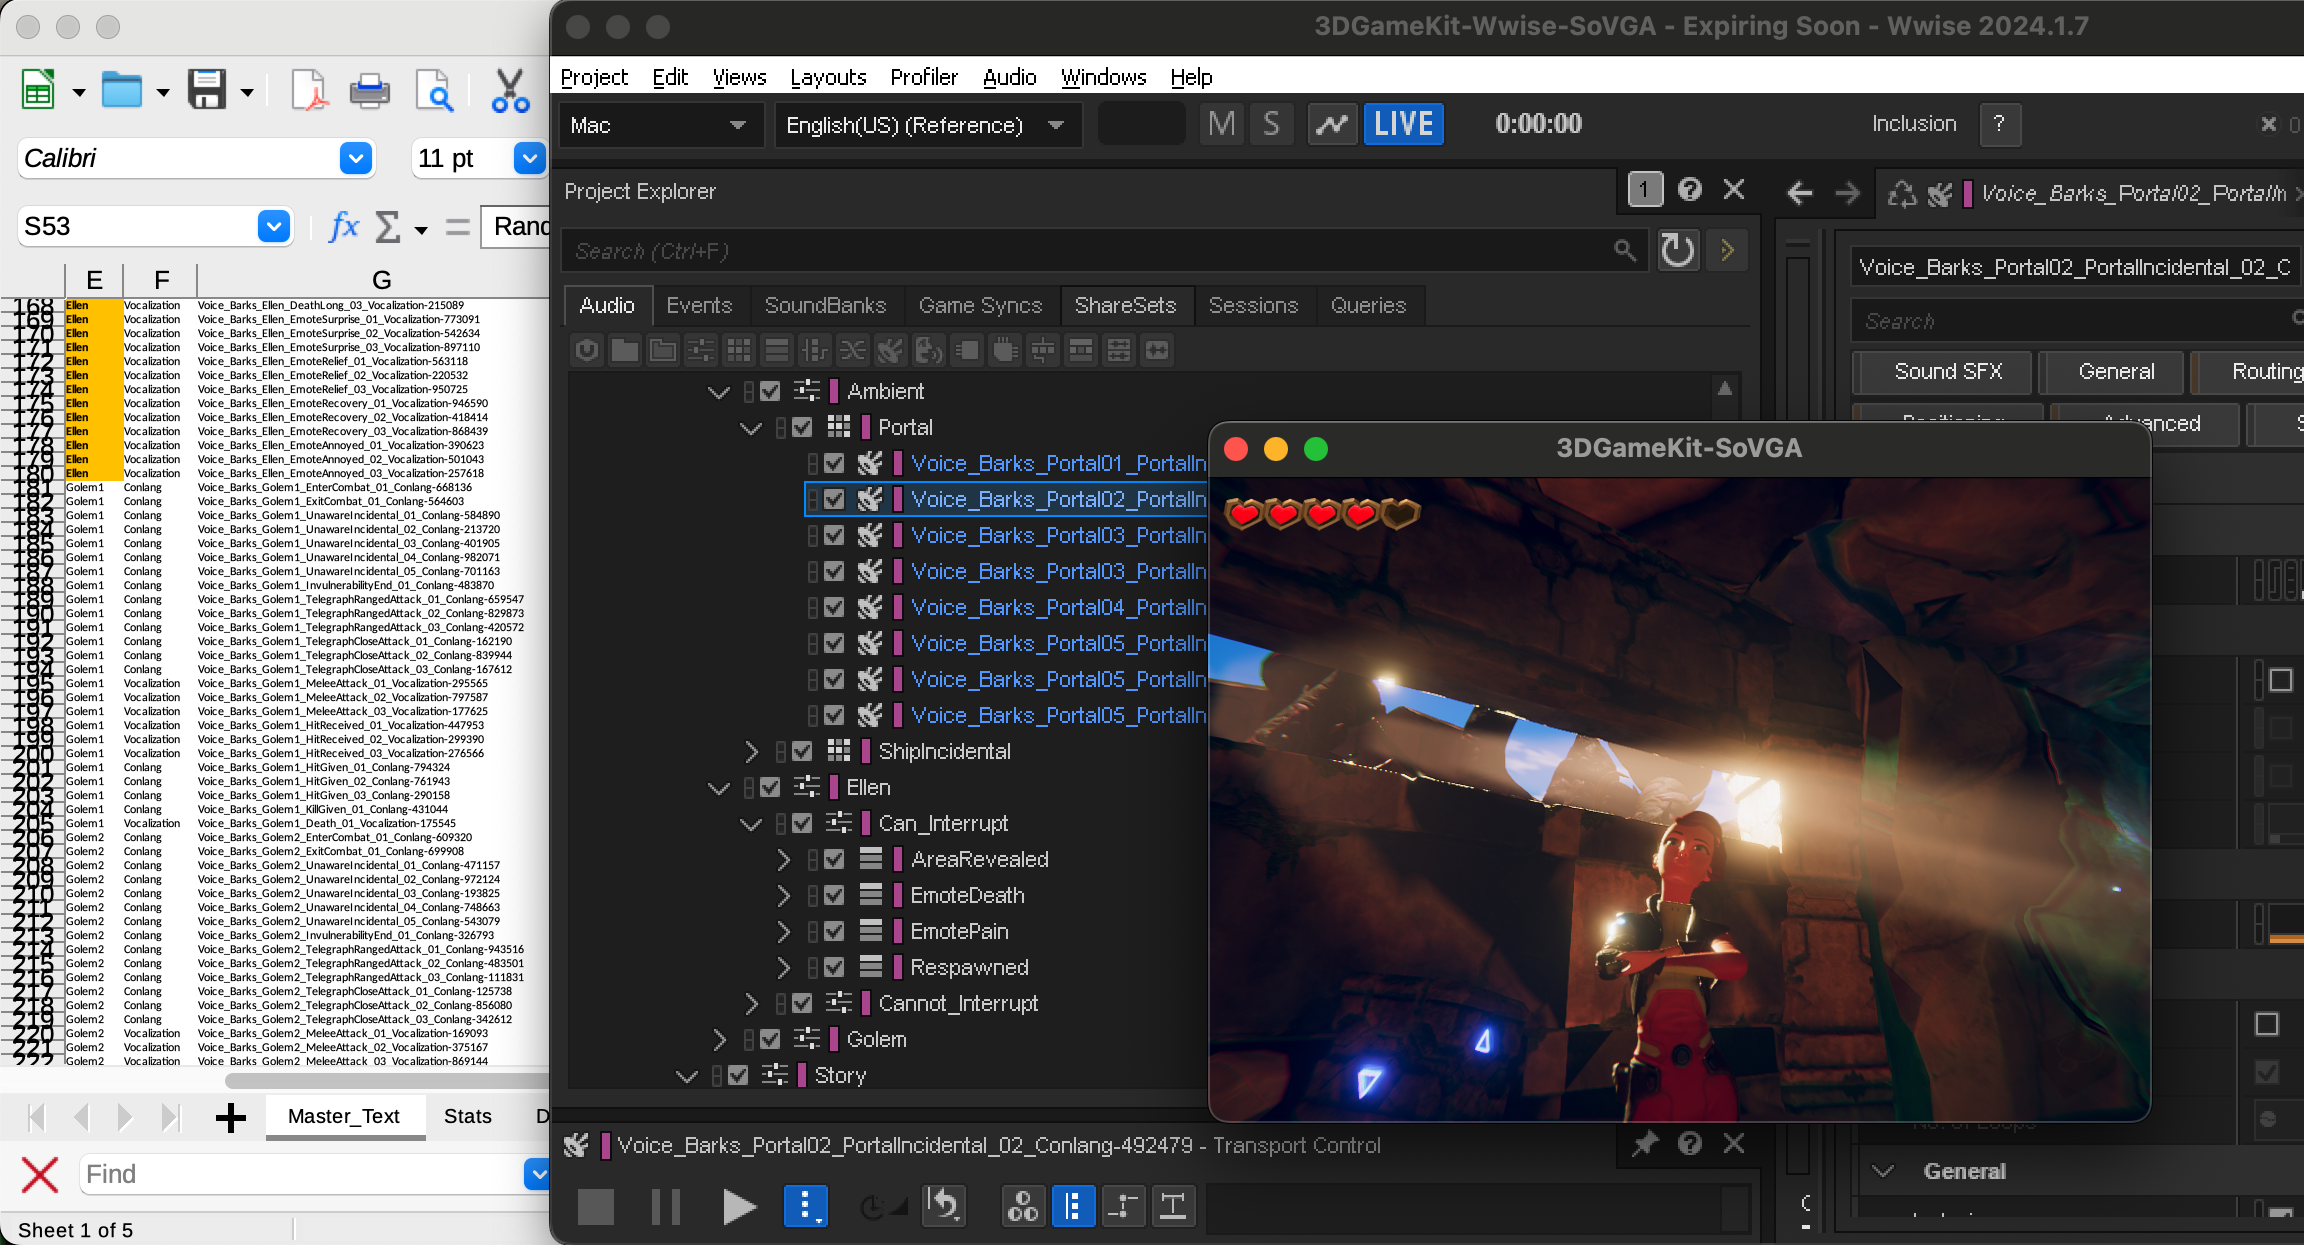Click the Project Explorer scroll up arrow
This screenshot has height=1245, width=2304.
[1725, 388]
